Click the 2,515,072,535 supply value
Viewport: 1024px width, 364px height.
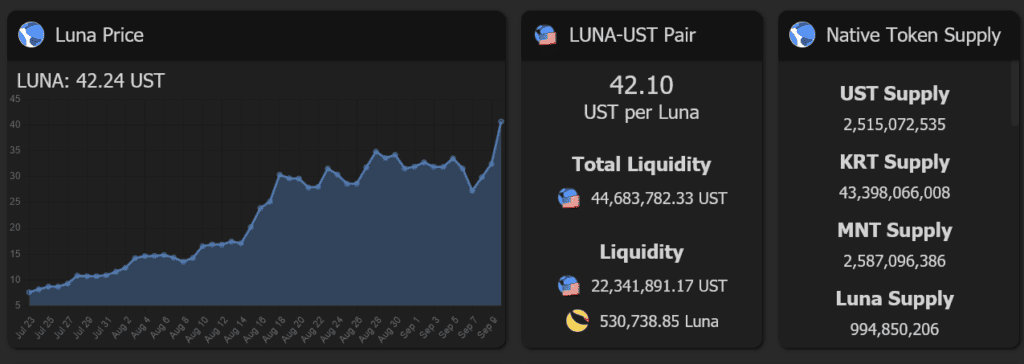895,125
